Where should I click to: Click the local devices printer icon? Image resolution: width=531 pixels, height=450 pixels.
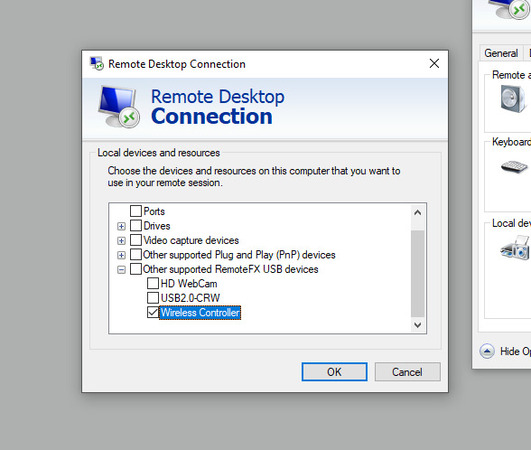pos(515,248)
